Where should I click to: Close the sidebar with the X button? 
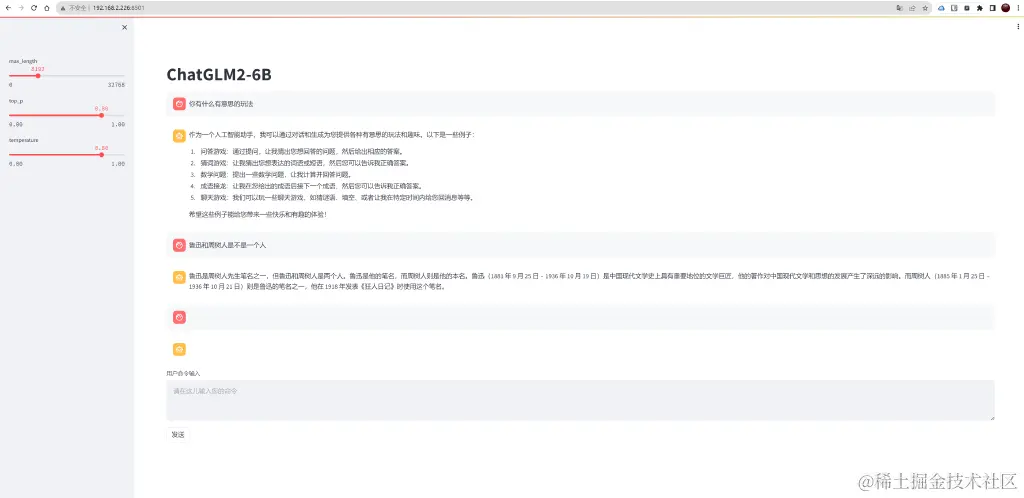pos(125,27)
